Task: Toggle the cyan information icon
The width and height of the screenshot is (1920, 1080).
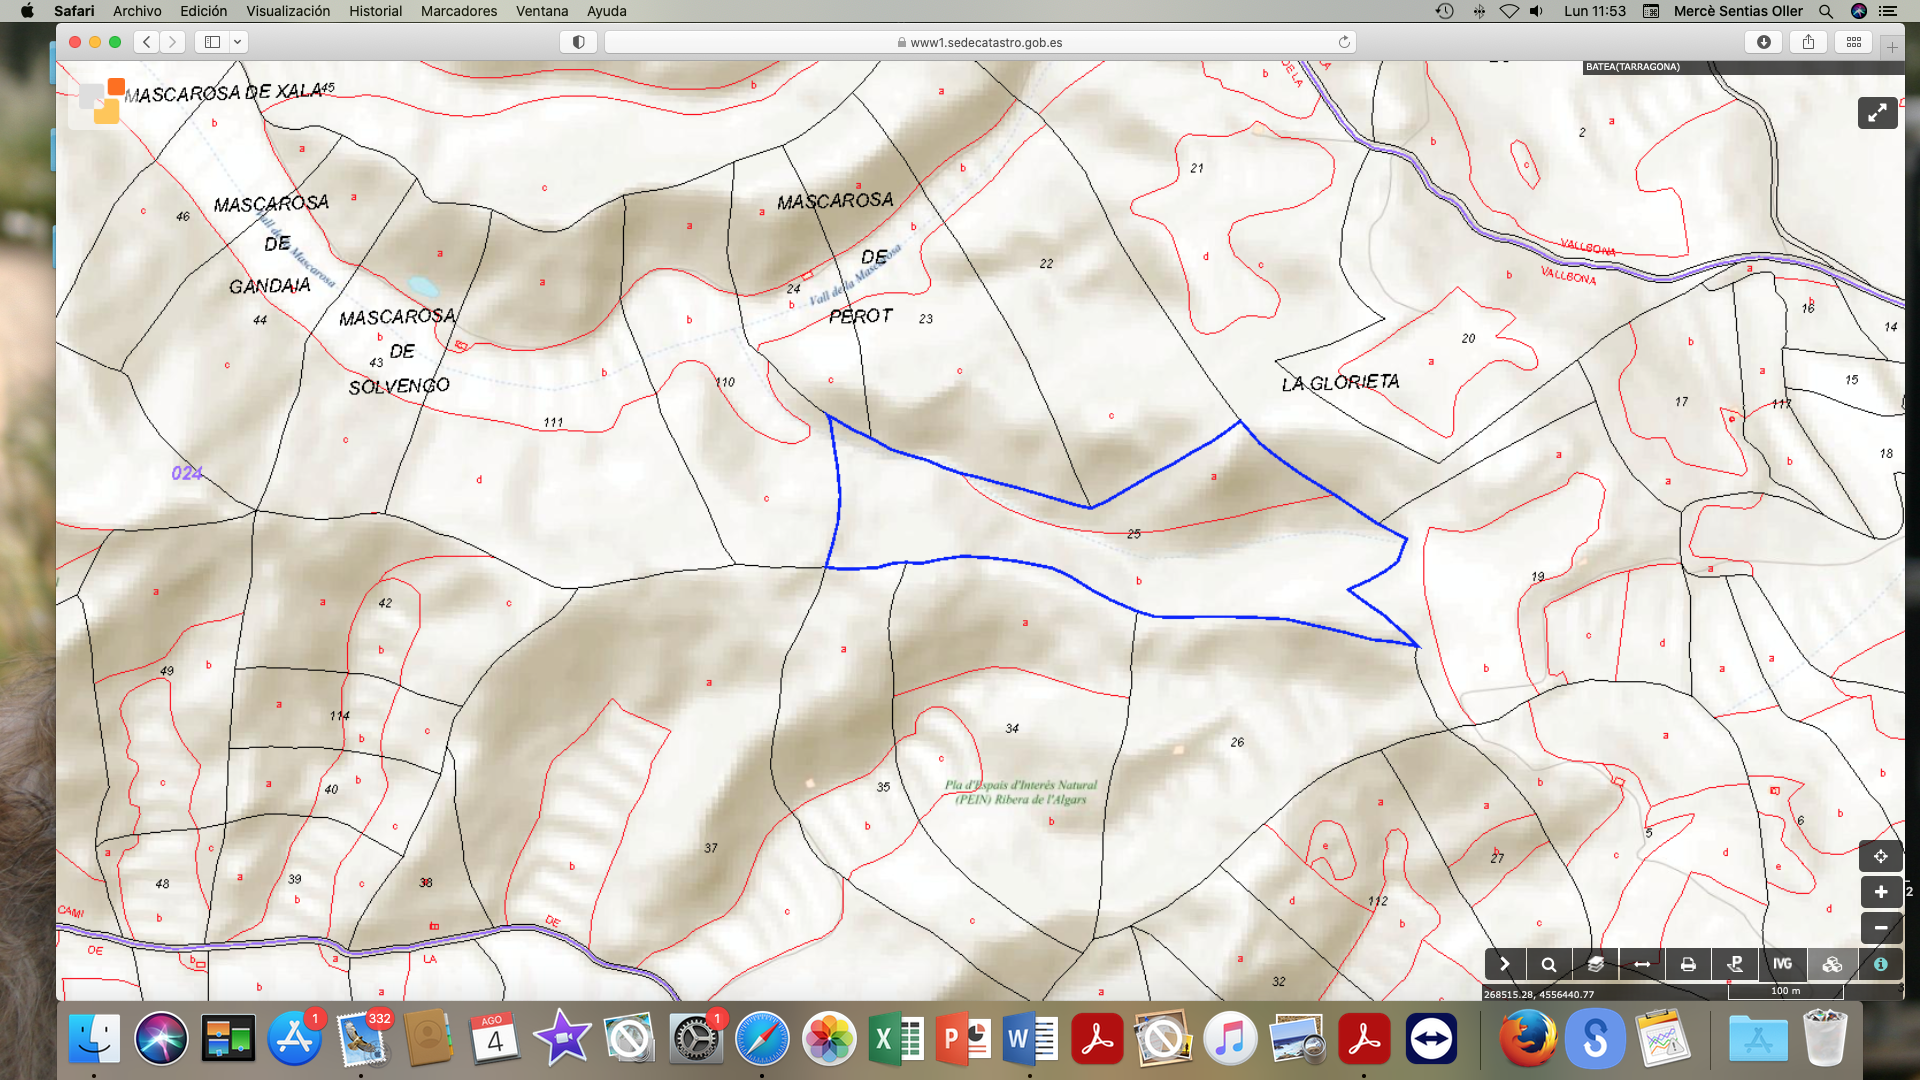Action: (1880, 964)
